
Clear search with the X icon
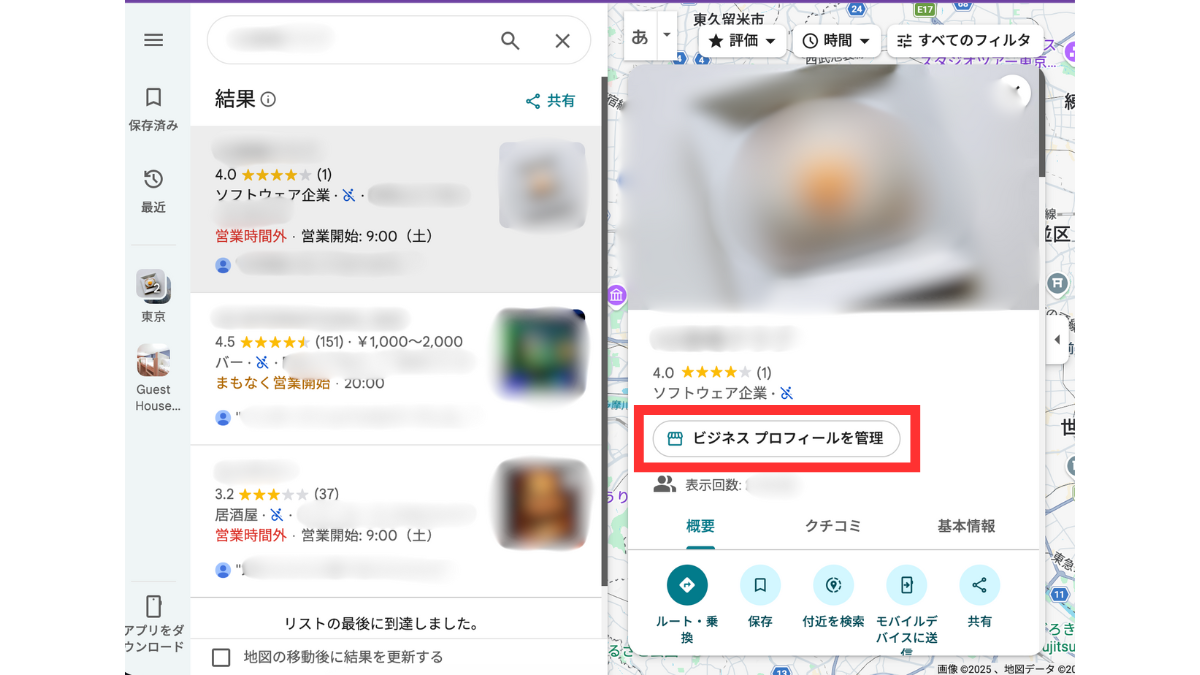tap(562, 41)
